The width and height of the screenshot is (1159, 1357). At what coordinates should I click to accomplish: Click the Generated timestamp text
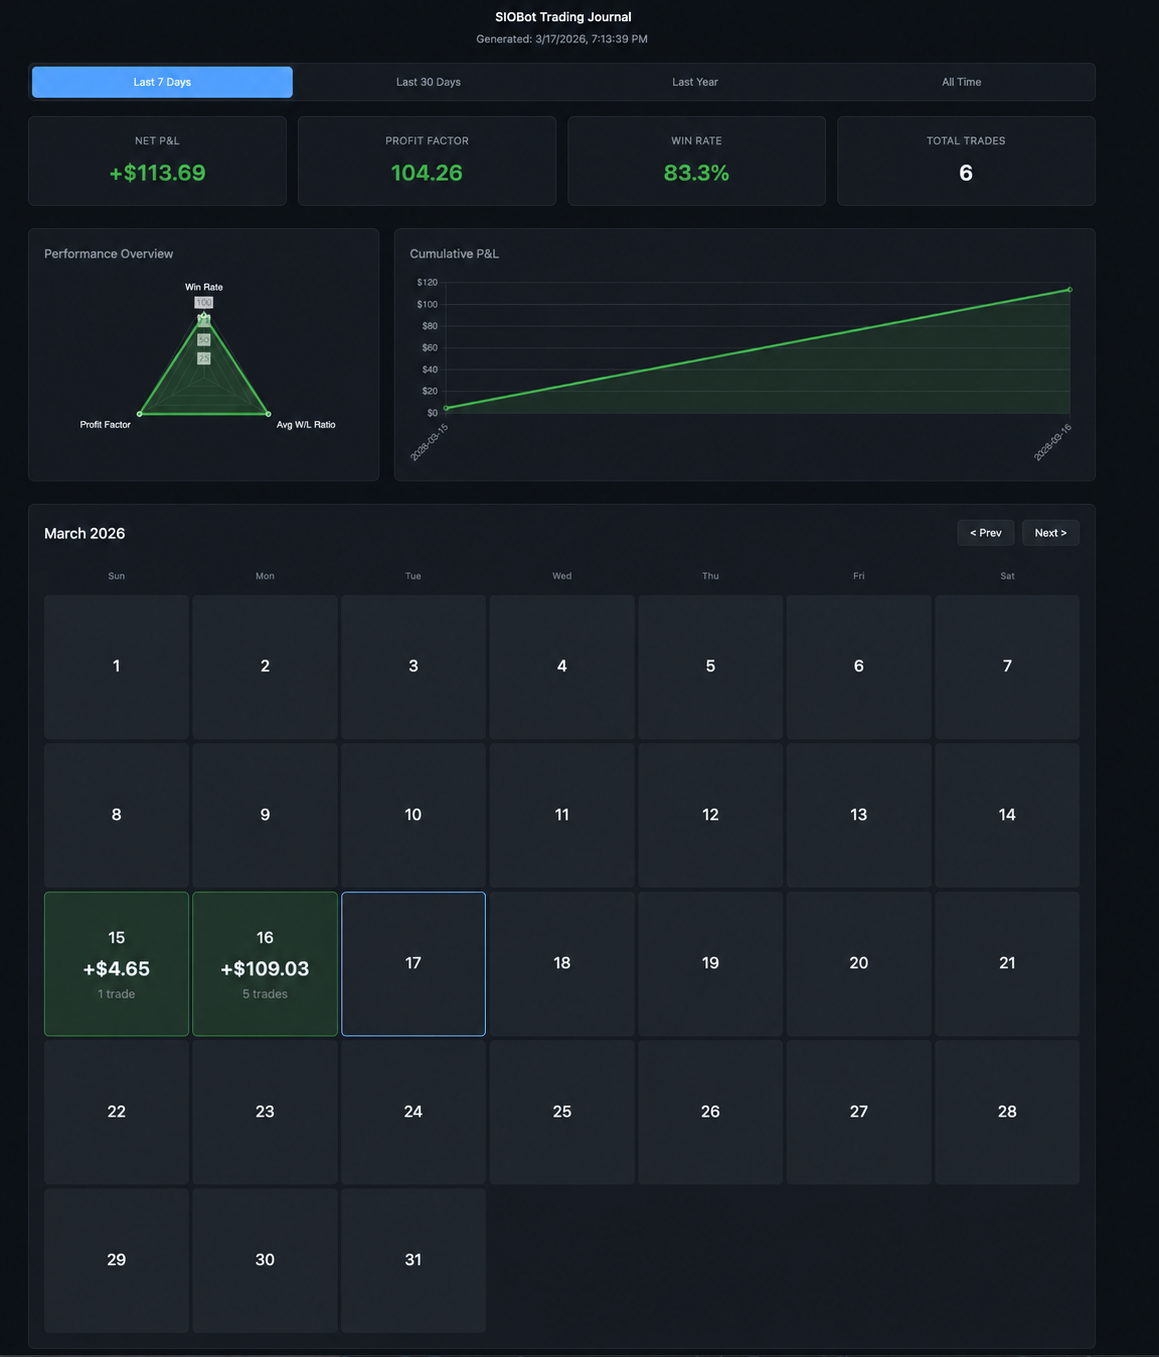(x=562, y=39)
